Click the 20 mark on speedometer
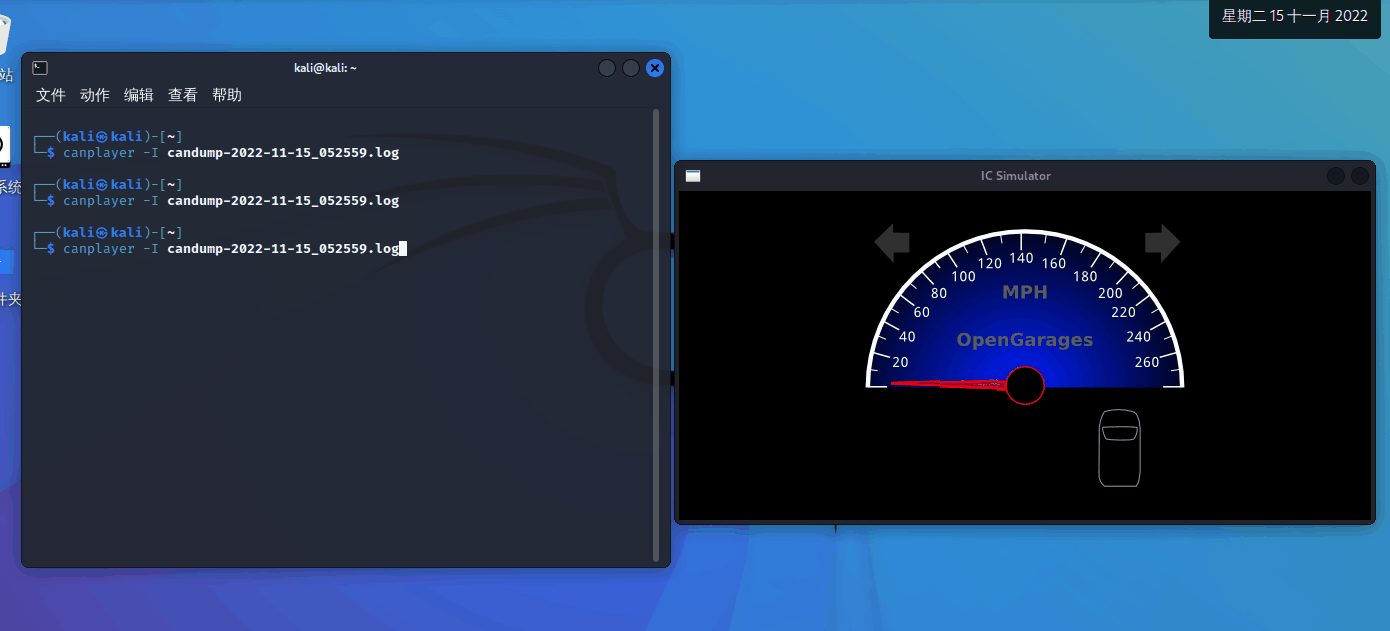The height and width of the screenshot is (631, 1390). [900, 362]
